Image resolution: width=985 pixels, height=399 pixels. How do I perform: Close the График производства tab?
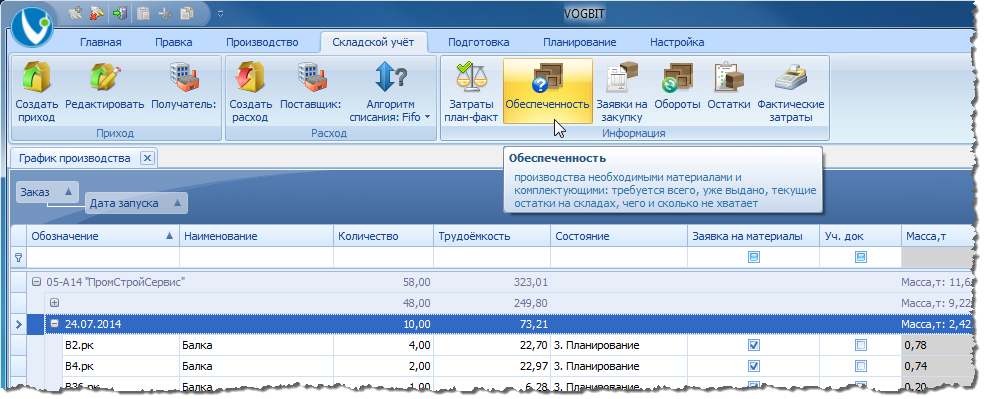147,158
